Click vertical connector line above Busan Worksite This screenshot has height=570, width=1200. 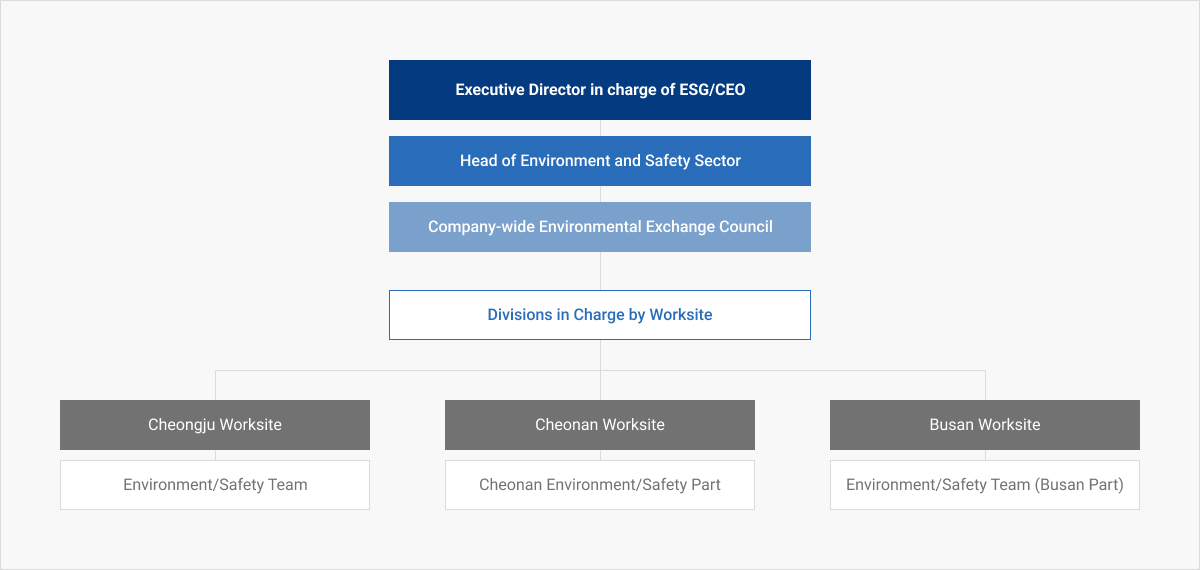tap(985, 385)
